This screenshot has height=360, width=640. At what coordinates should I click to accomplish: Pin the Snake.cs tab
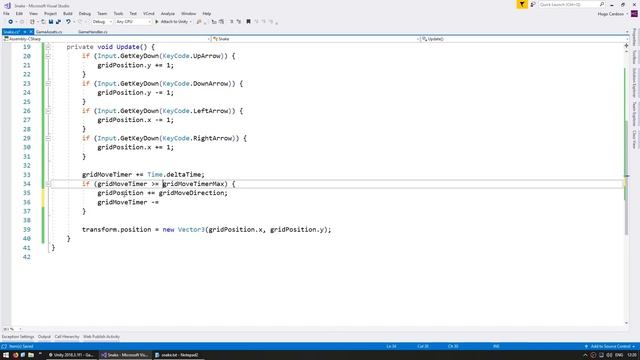point(24,32)
